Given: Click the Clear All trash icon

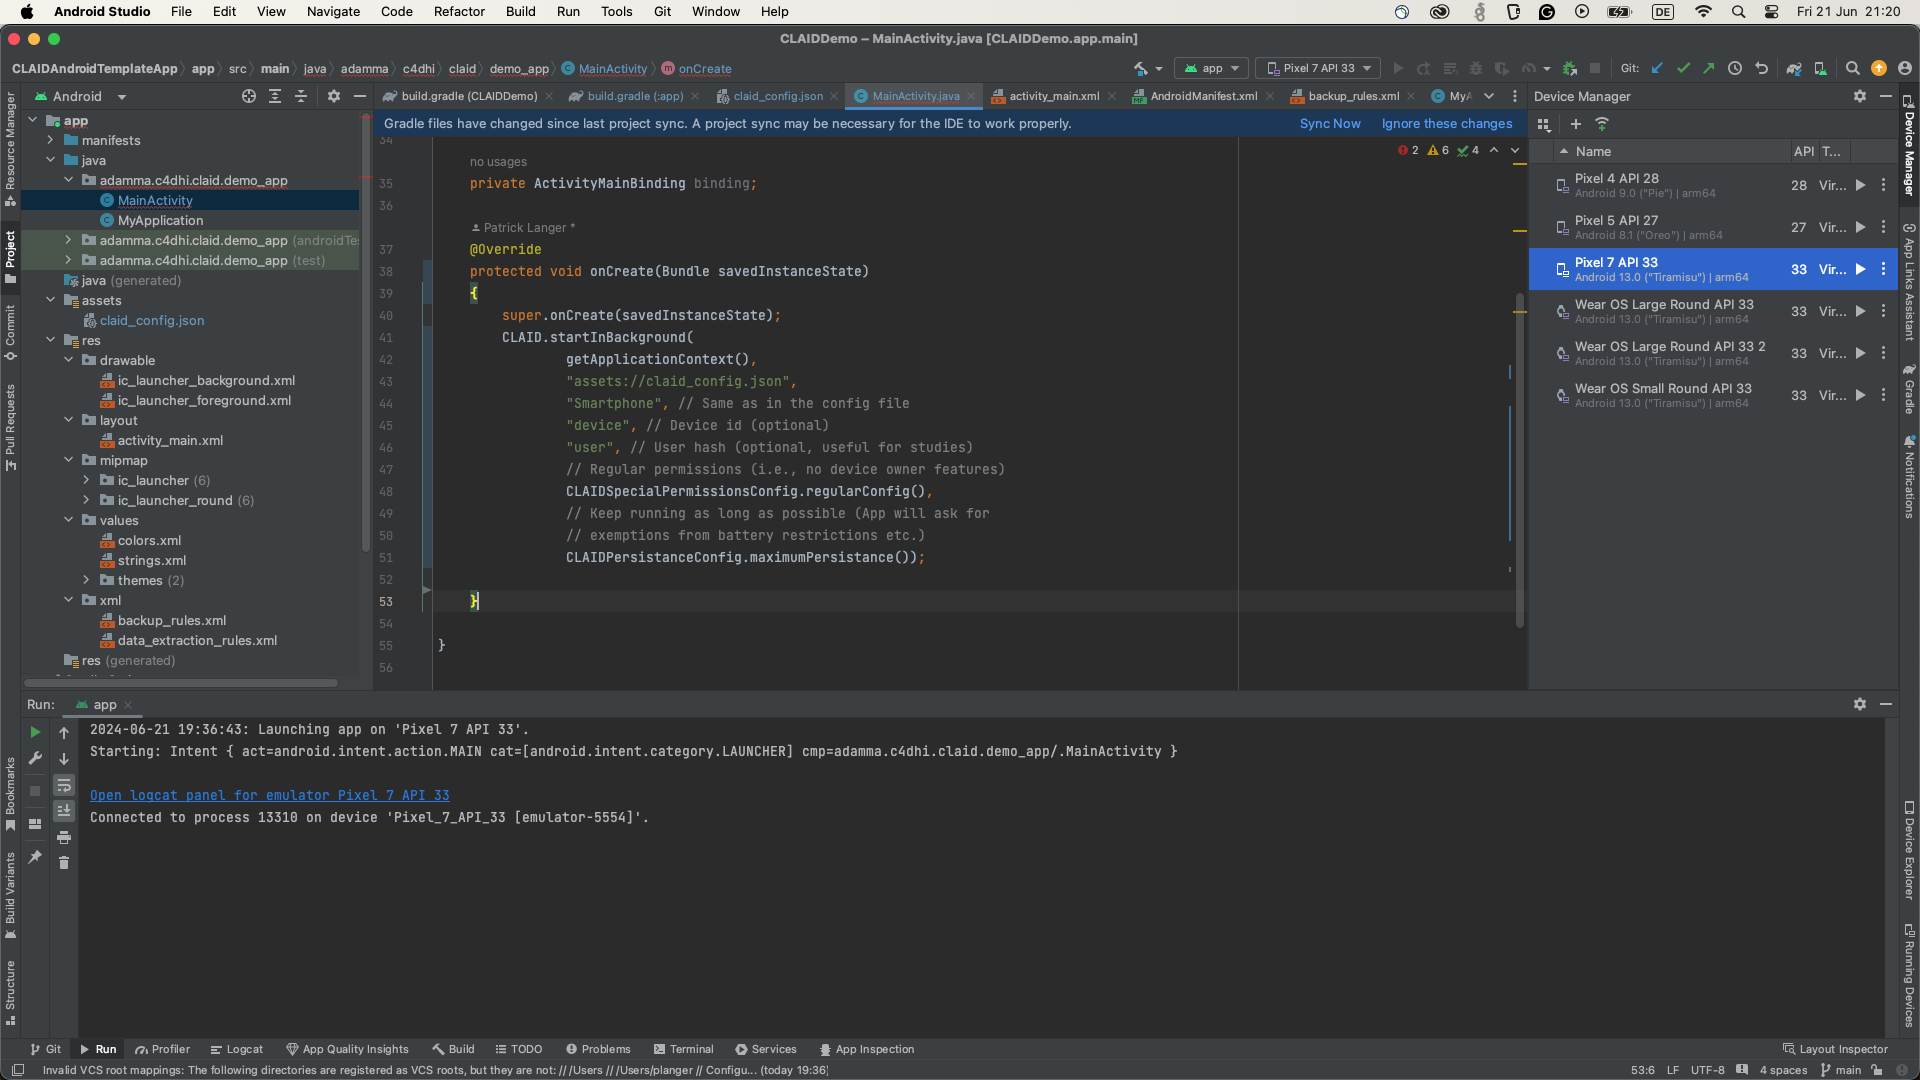Looking at the screenshot, I should point(64,863).
